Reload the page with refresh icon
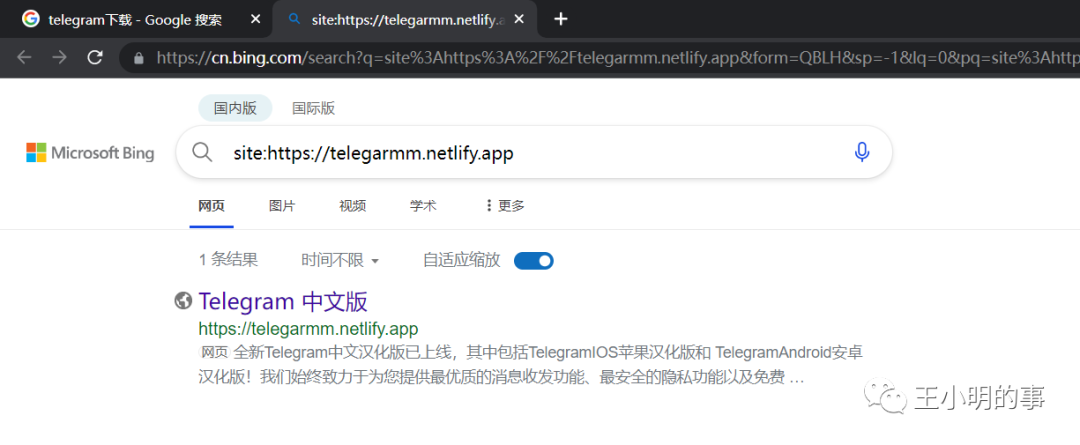 (x=96, y=57)
